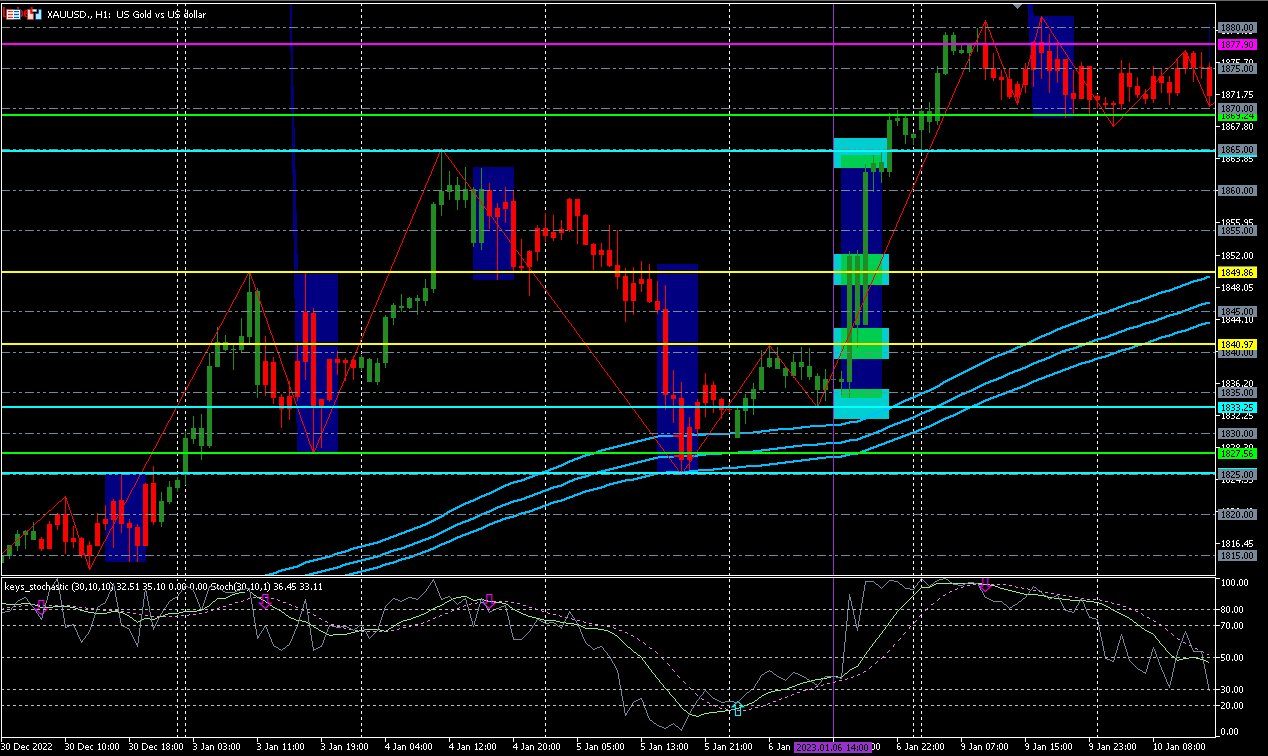This screenshot has width=1268, height=756.
Task: Click the 3 Jan 19:00 time axis label
Action: coord(345,747)
